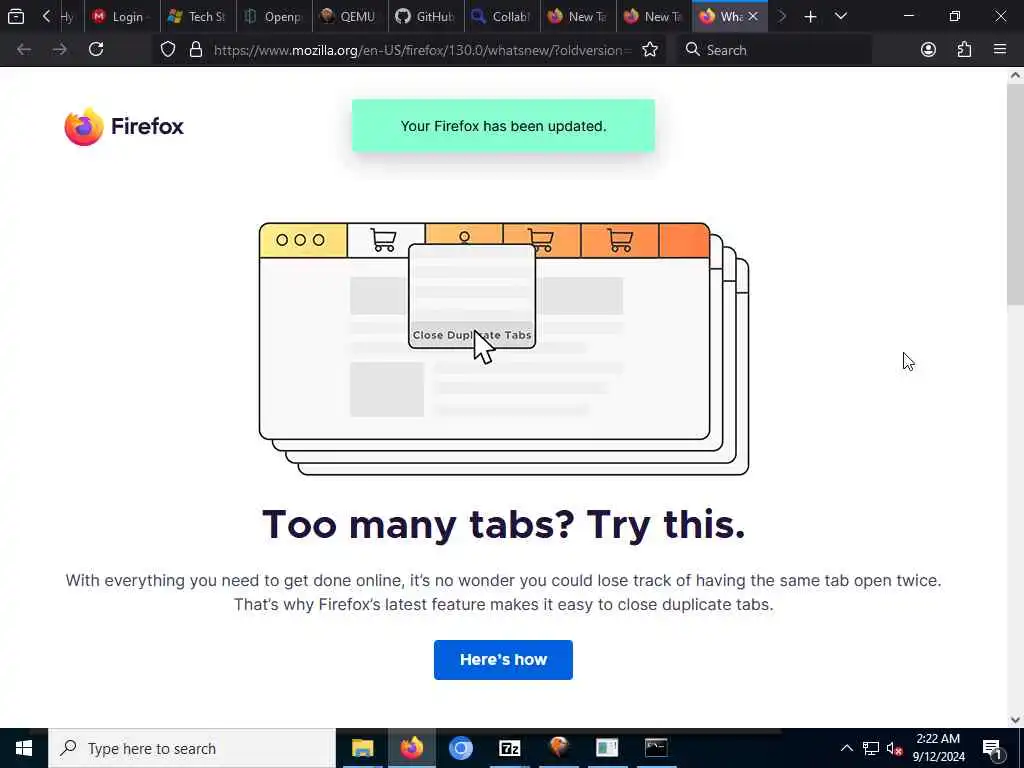
Task: Switch to the QEMU tab
Action: 349,16
